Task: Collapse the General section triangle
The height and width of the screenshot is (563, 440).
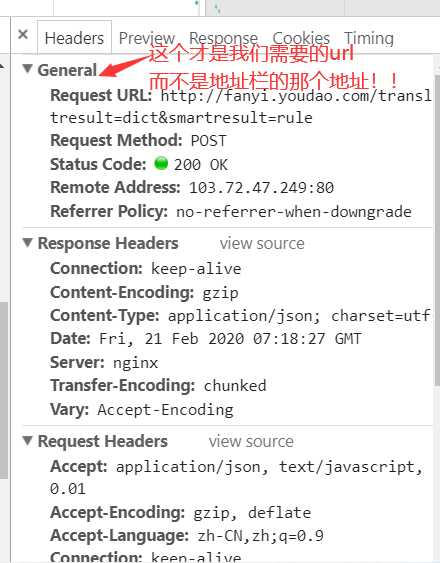Action: click(28, 69)
